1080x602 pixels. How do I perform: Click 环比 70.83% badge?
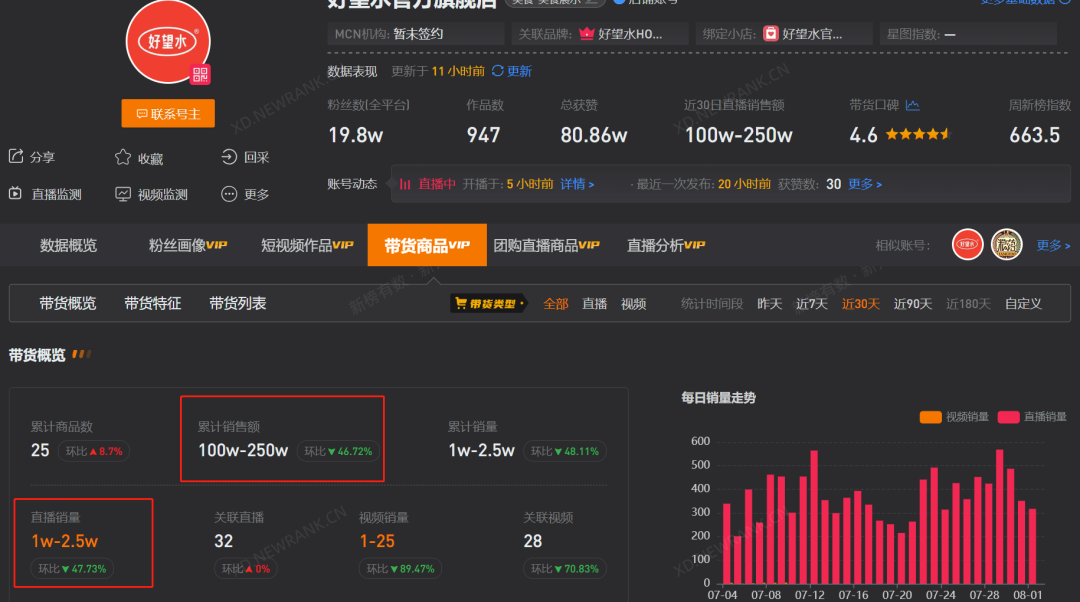click(x=565, y=569)
